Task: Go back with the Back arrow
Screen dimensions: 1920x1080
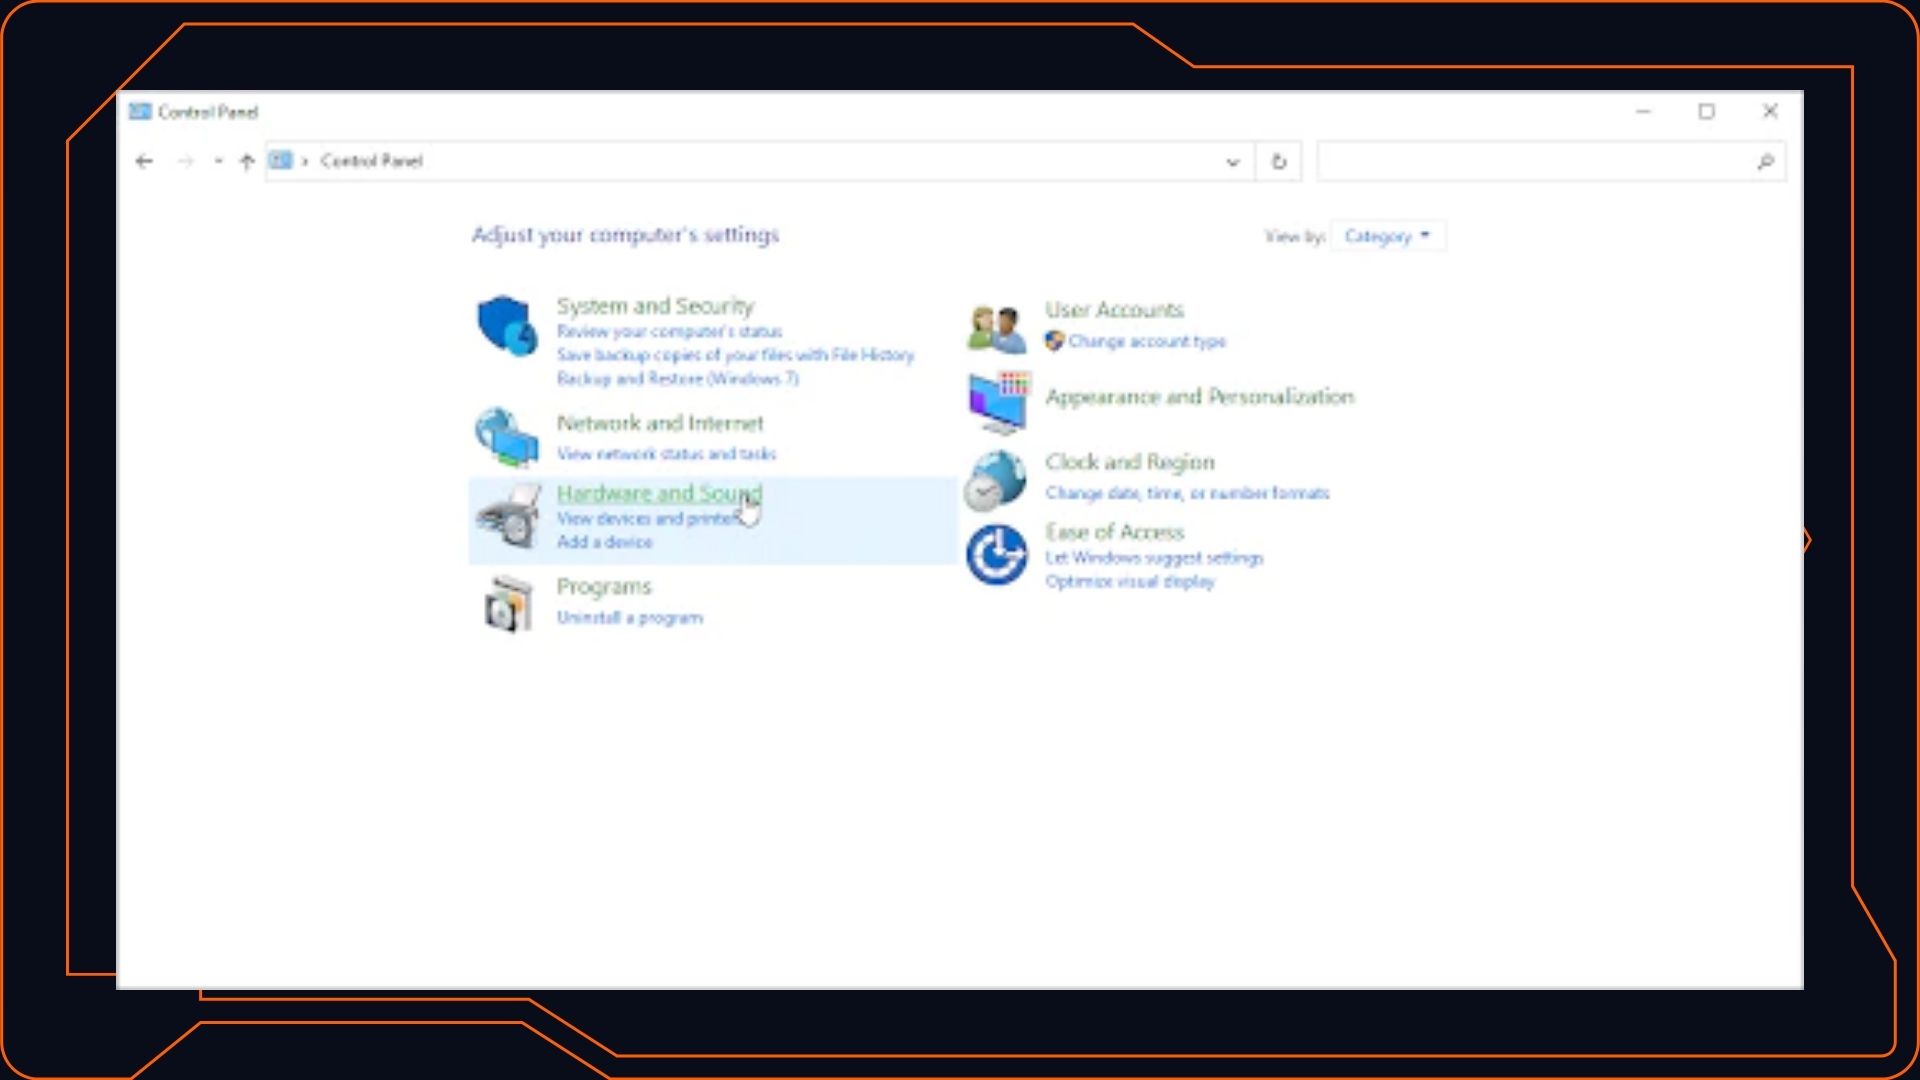Action: click(144, 161)
